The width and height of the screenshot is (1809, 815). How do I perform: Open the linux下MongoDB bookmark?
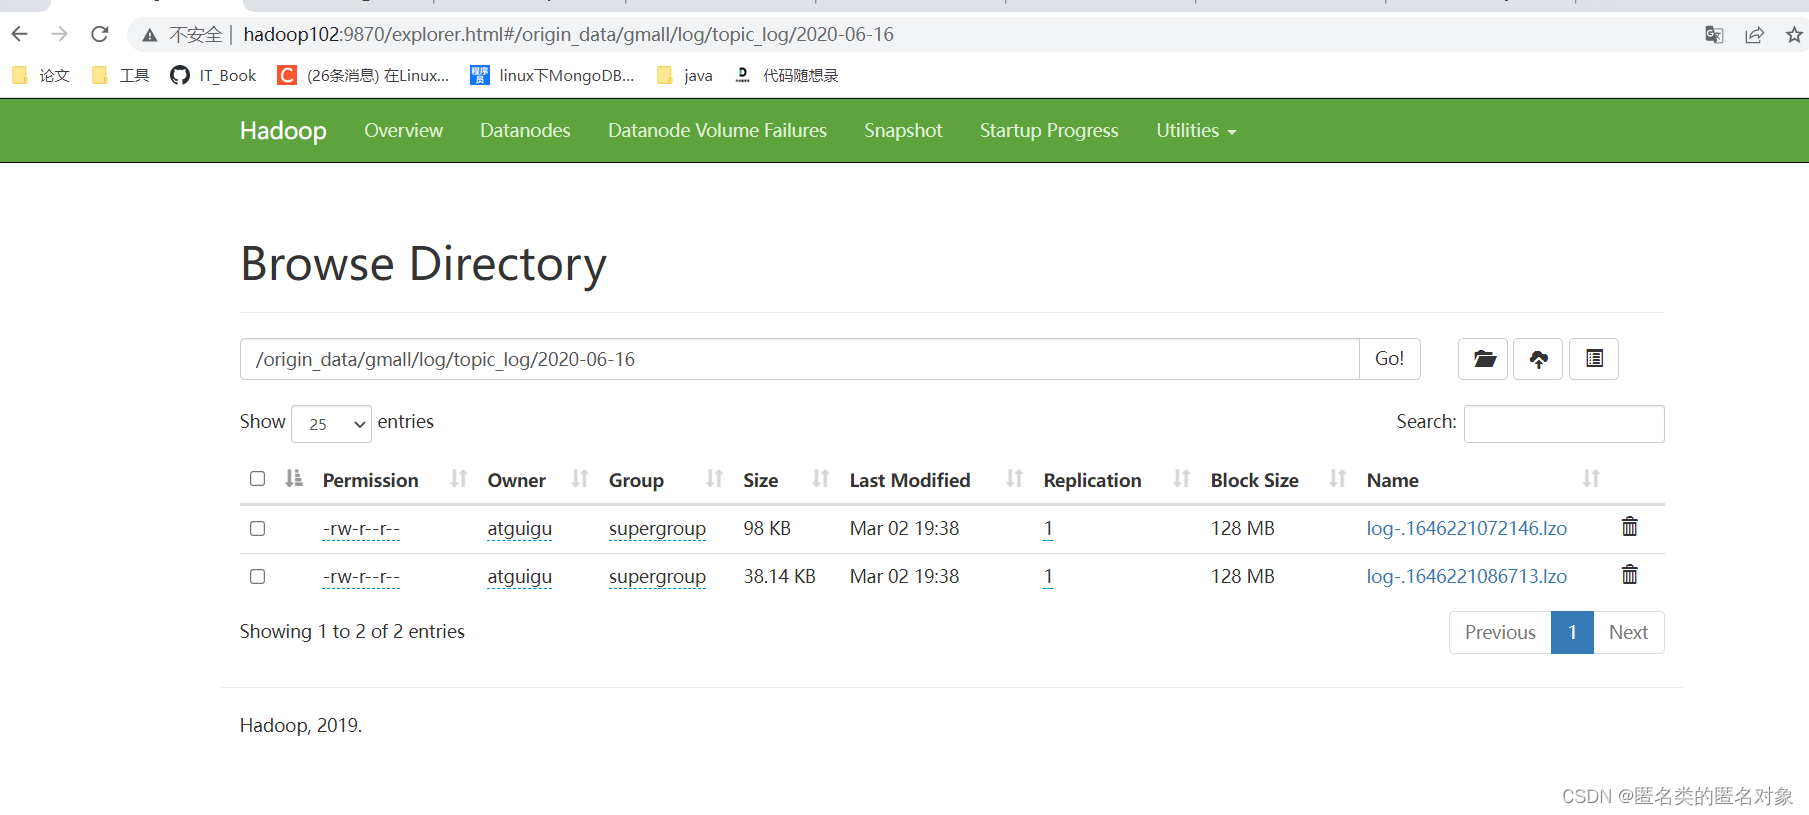(552, 75)
